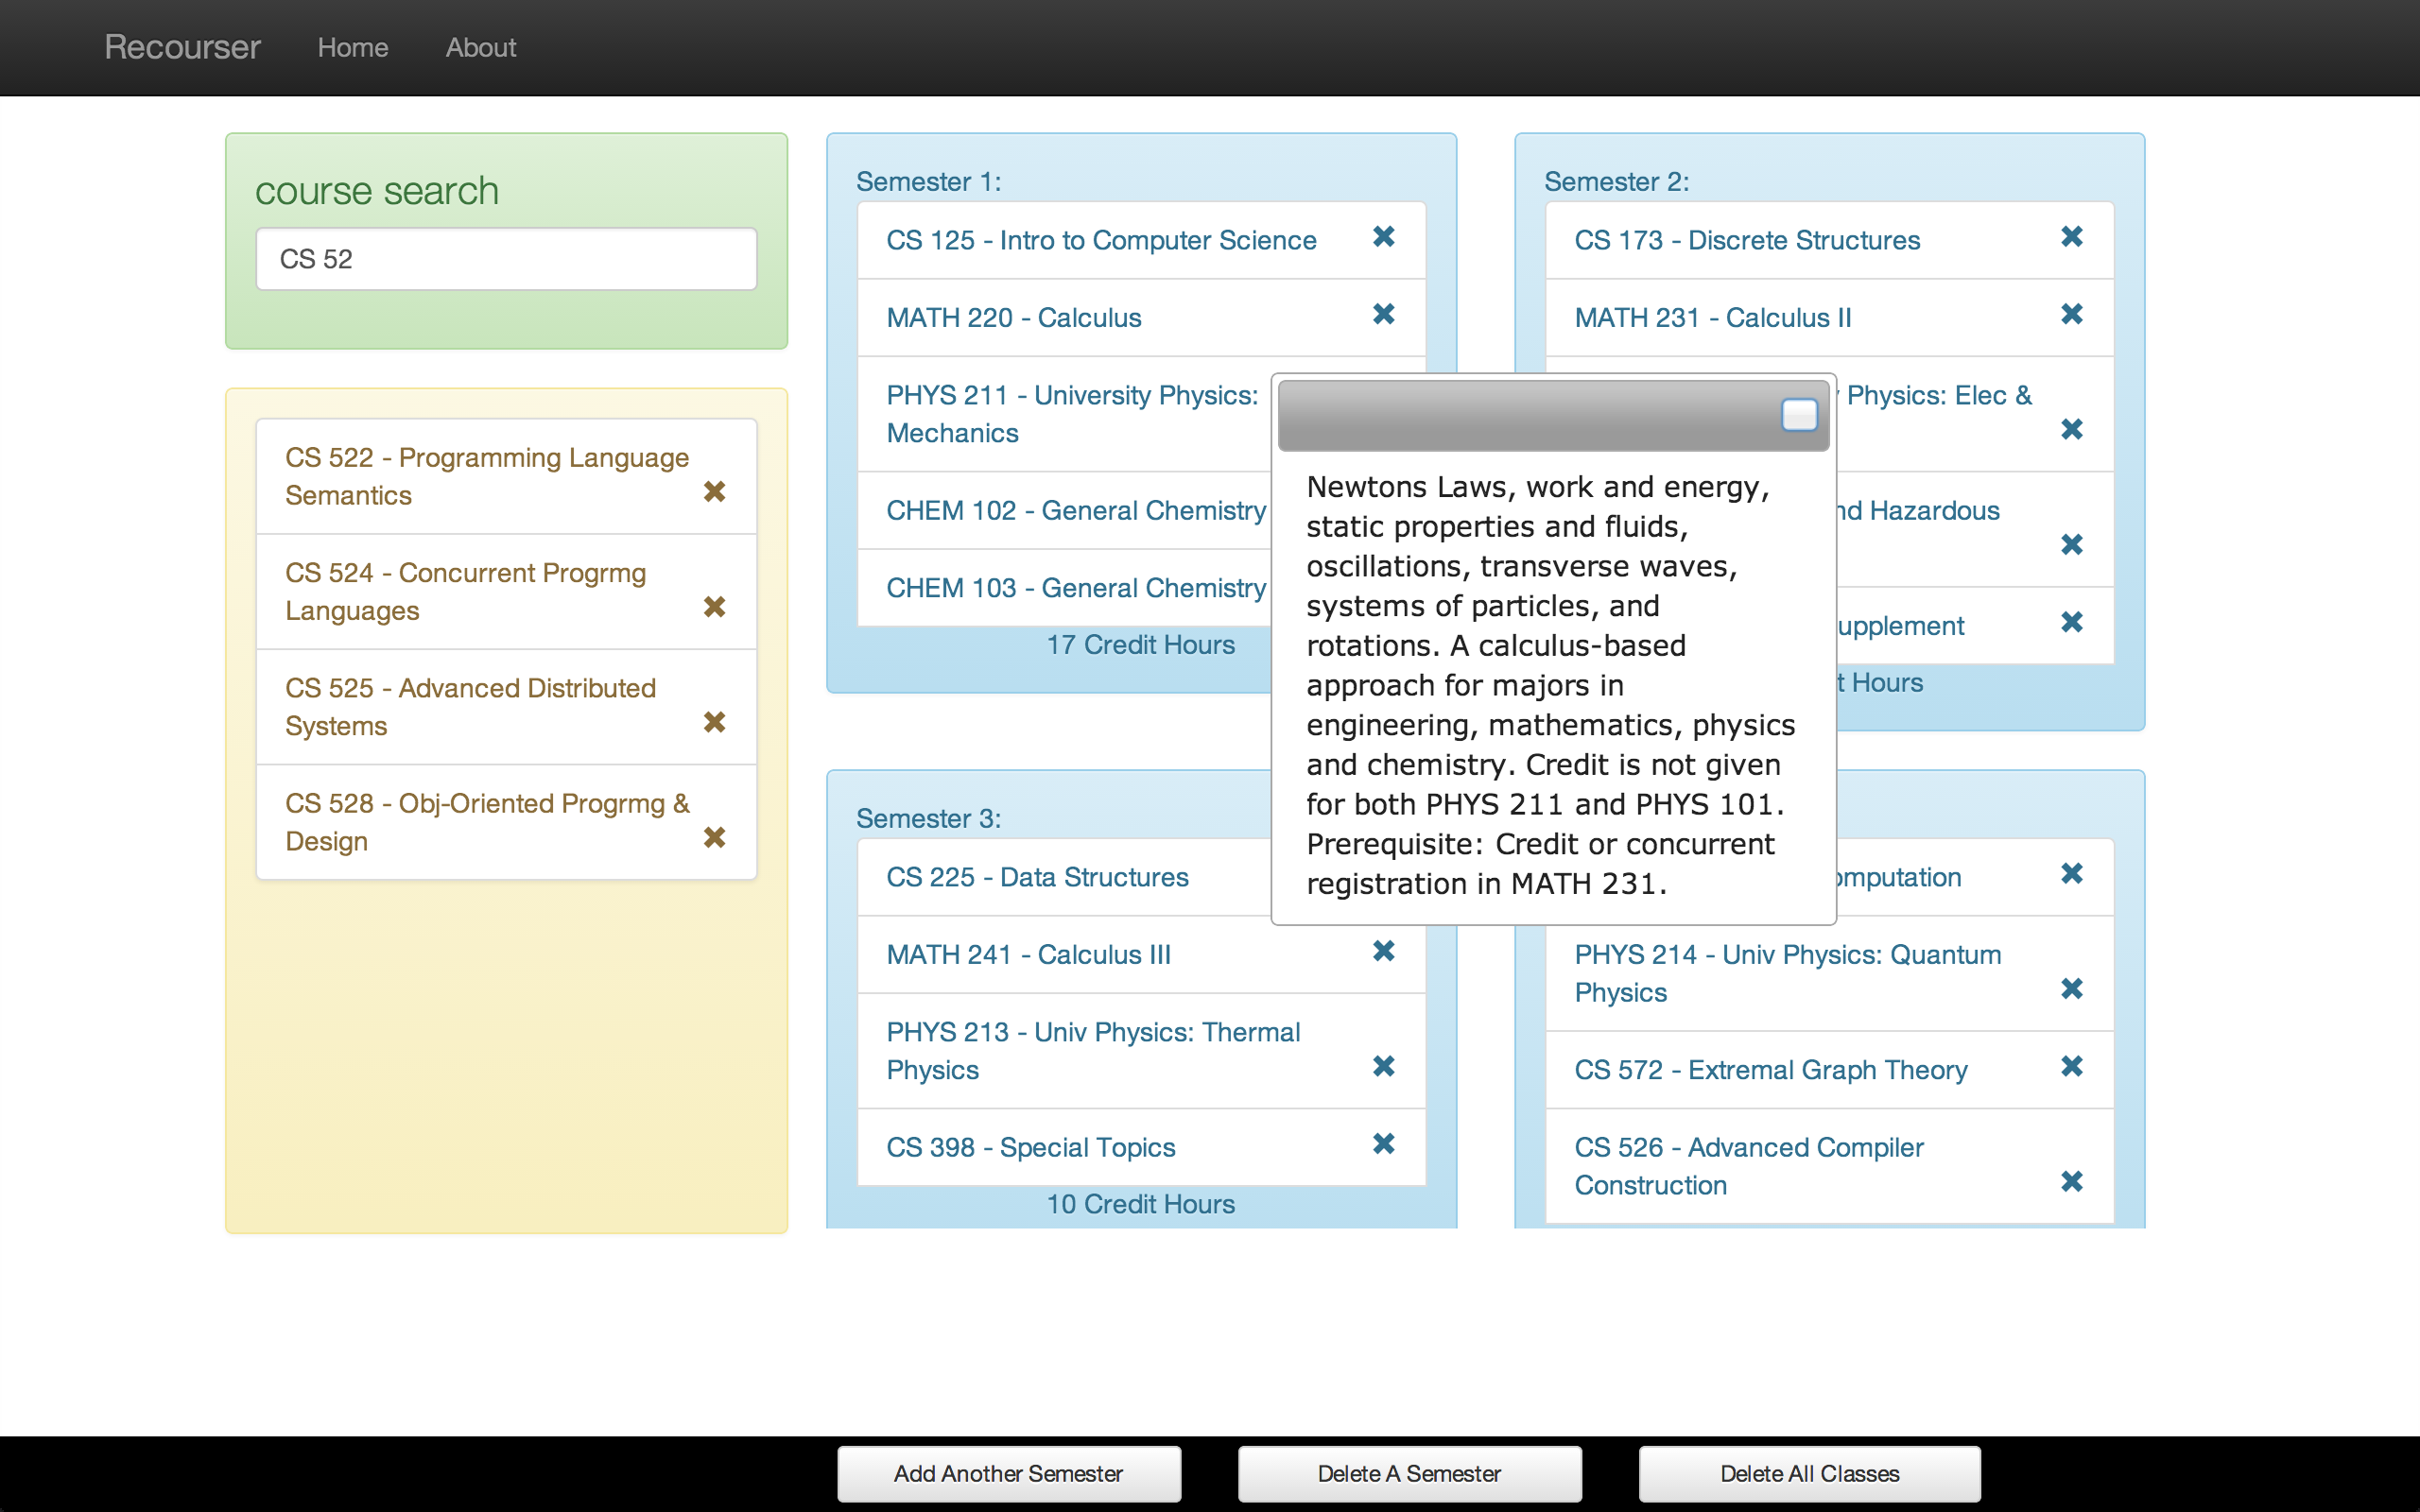
Task: Open the About page in the navbar
Action: point(480,47)
